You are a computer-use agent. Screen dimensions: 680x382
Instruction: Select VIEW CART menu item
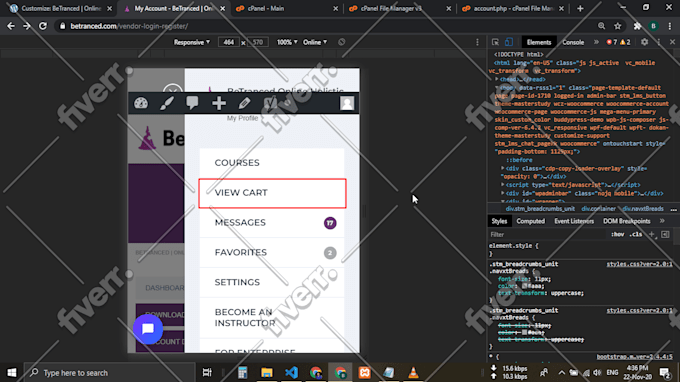tap(272, 193)
